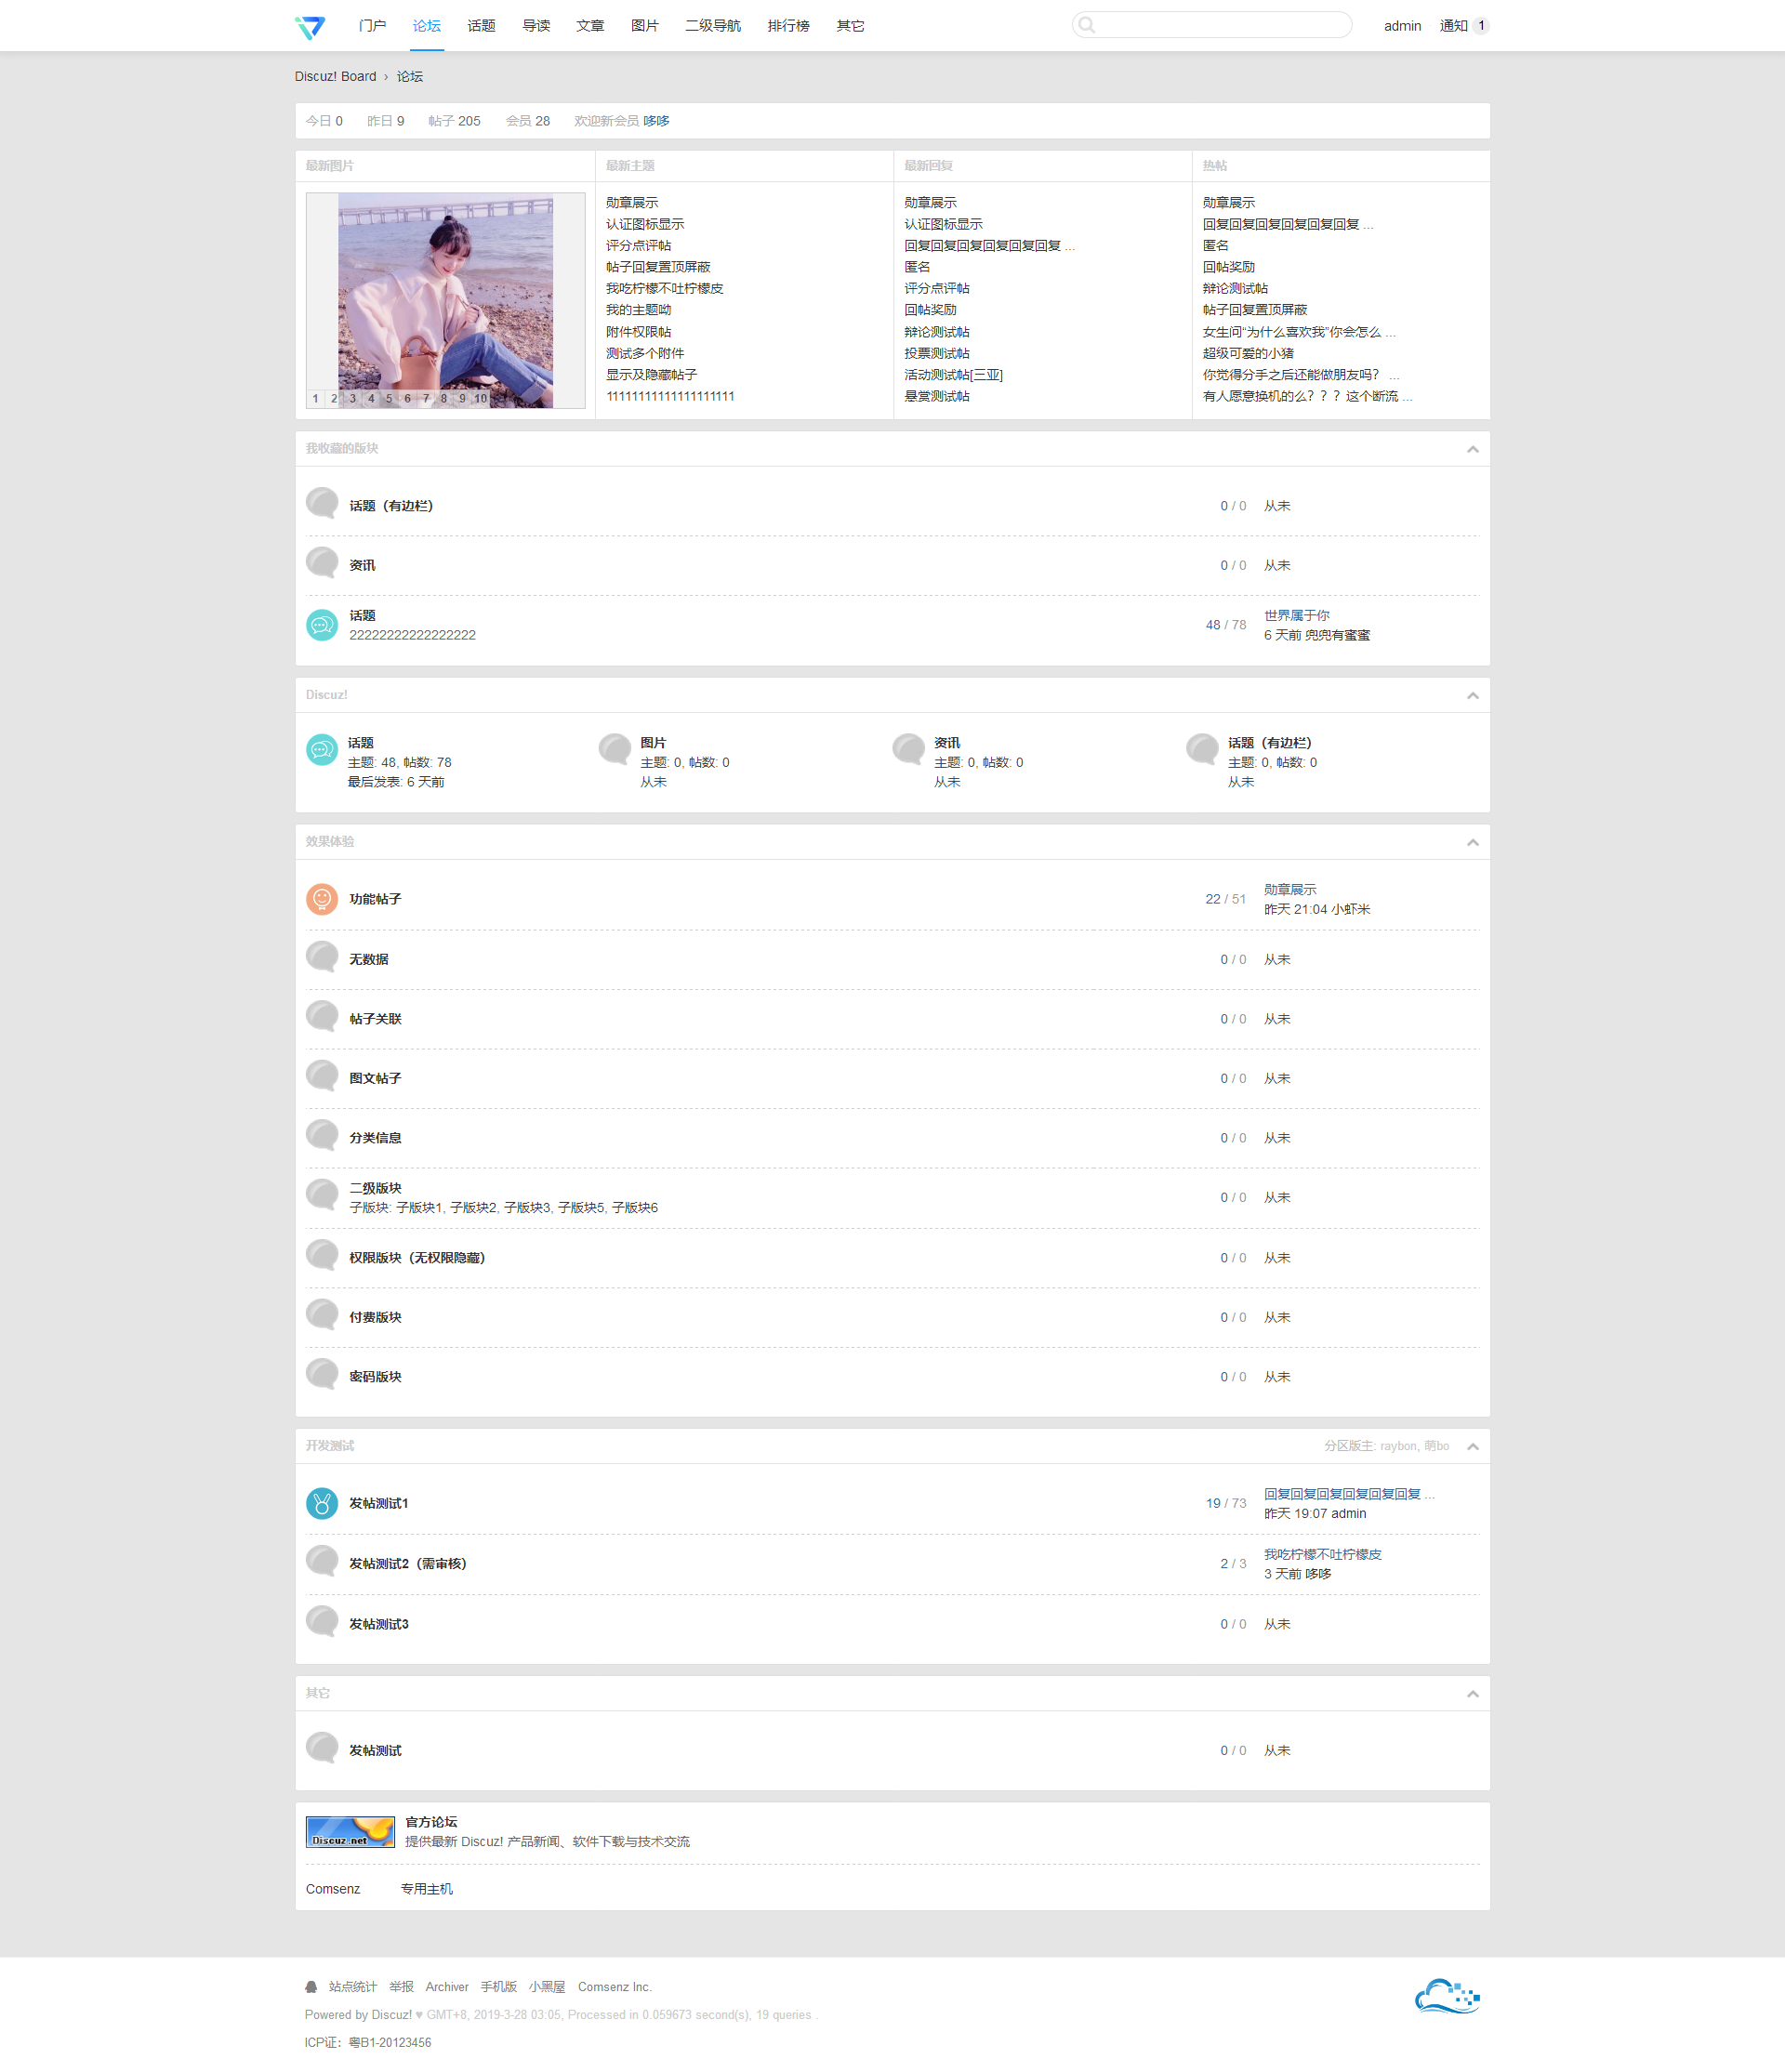Screen dimensions: 1785x2072
Task: Click the 密码版块 forum bubble icon
Action: 322,1374
